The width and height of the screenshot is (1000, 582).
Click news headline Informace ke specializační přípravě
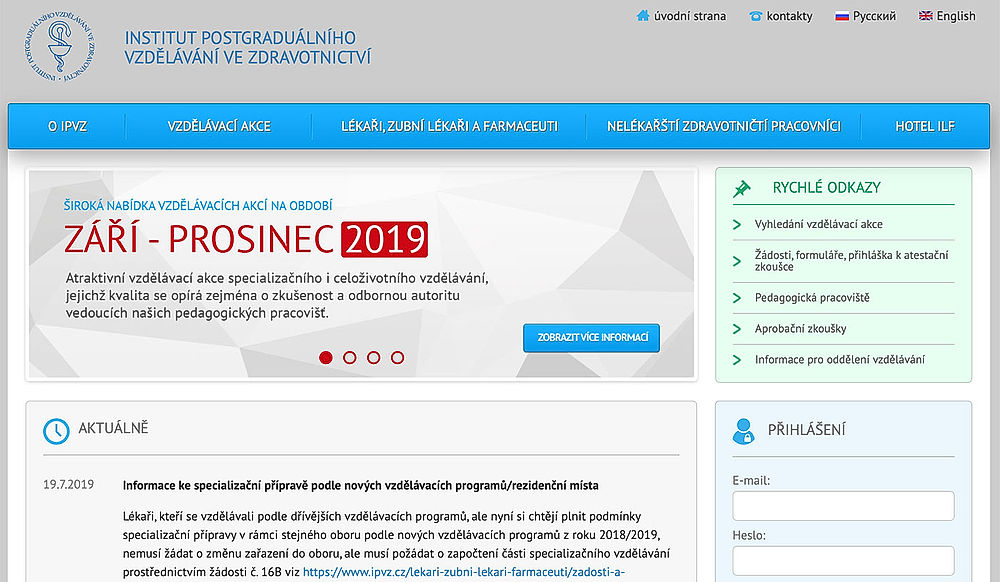pyautogui.click(x=360, y=486)
